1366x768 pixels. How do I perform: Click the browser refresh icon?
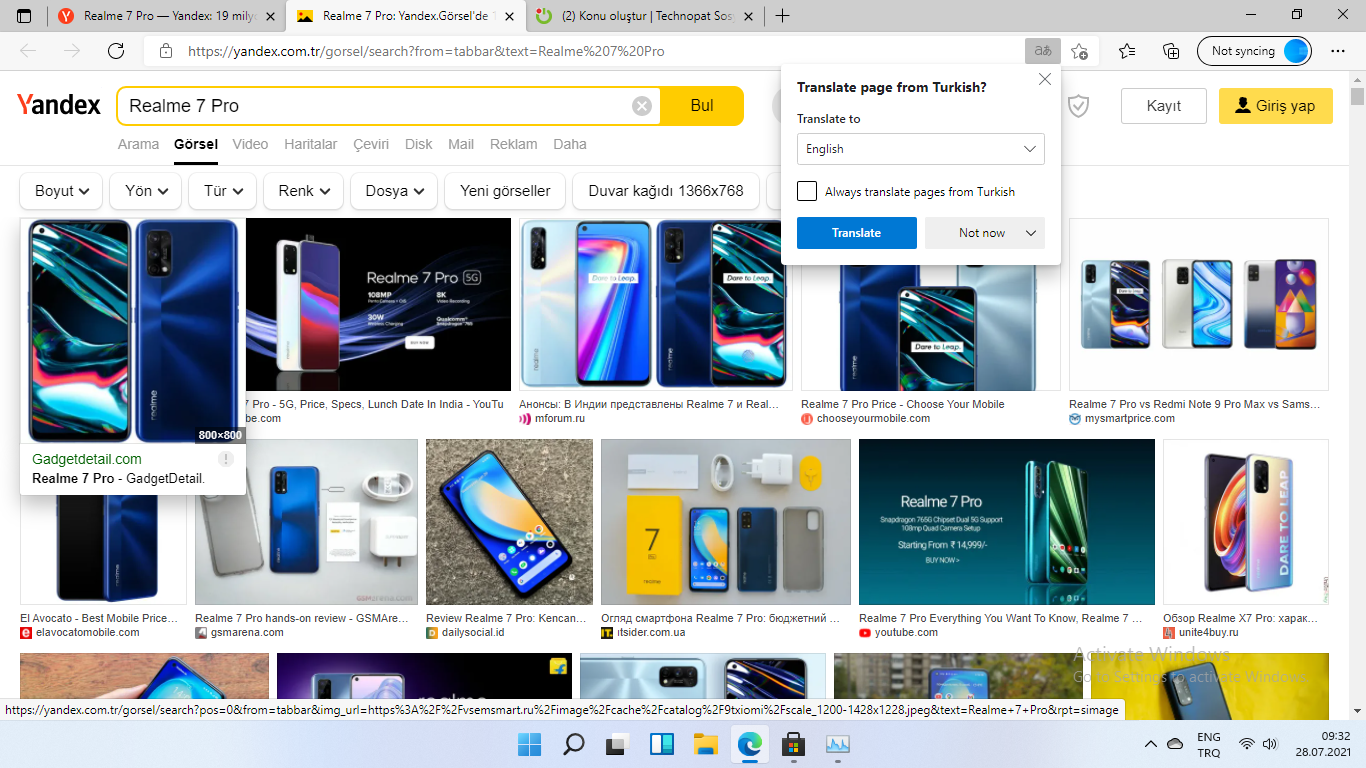click(116, 51)
